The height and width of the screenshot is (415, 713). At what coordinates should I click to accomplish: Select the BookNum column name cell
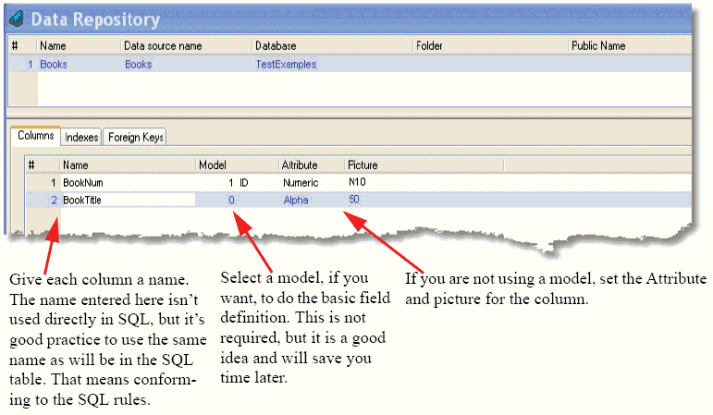point(83,183)
